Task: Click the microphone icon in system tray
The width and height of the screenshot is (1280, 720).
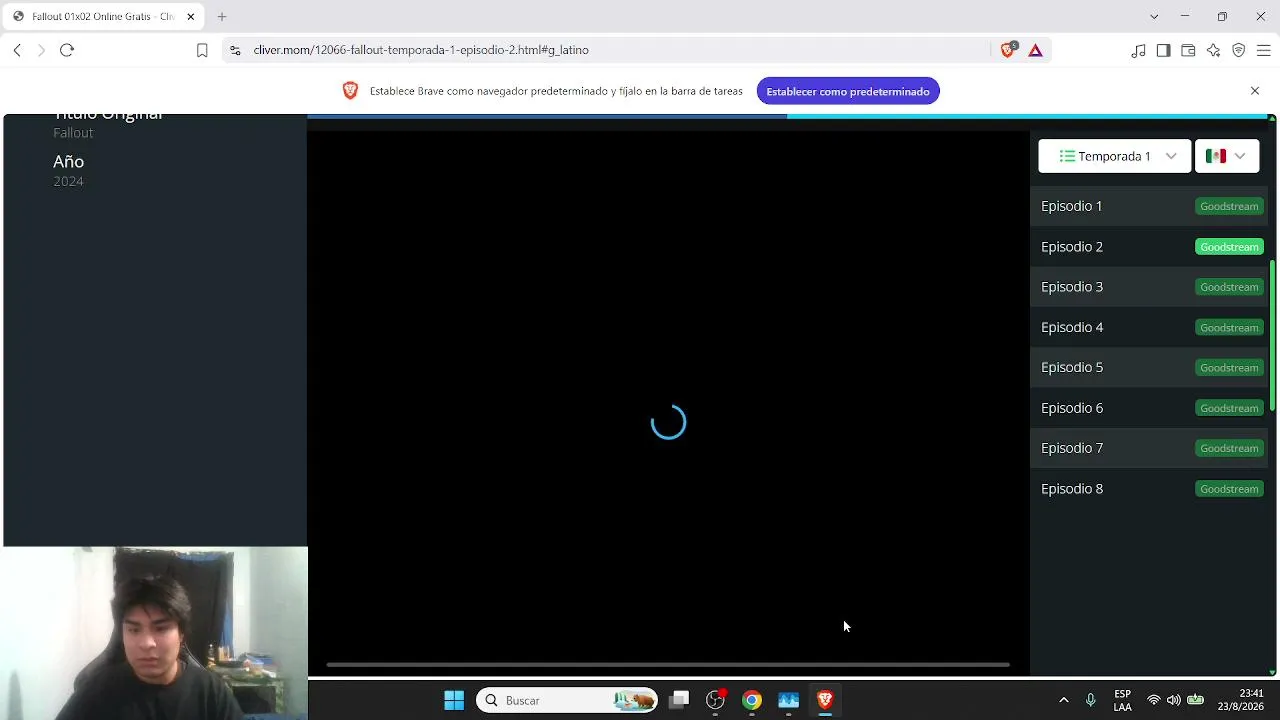Action: pyautogui.click(x=1091, y=700)
